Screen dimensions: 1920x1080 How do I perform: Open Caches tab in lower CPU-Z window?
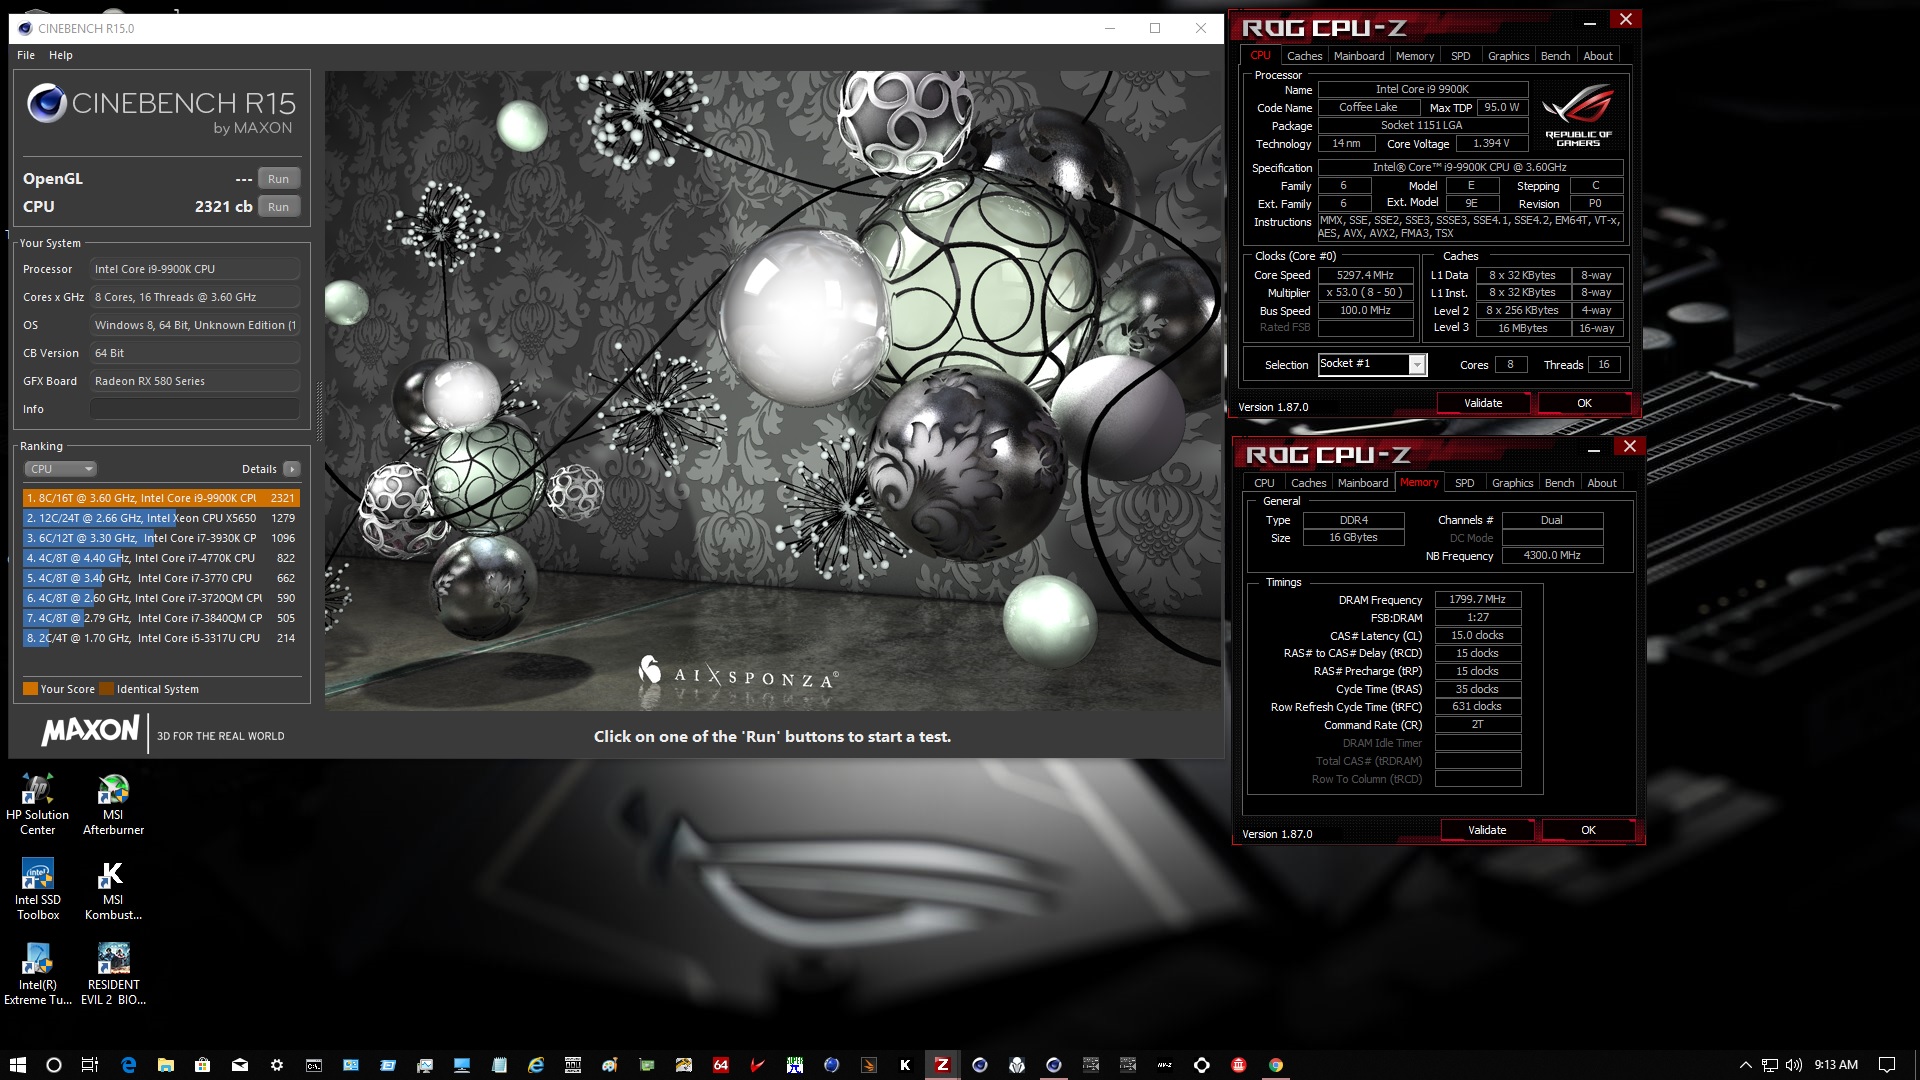1308,483
